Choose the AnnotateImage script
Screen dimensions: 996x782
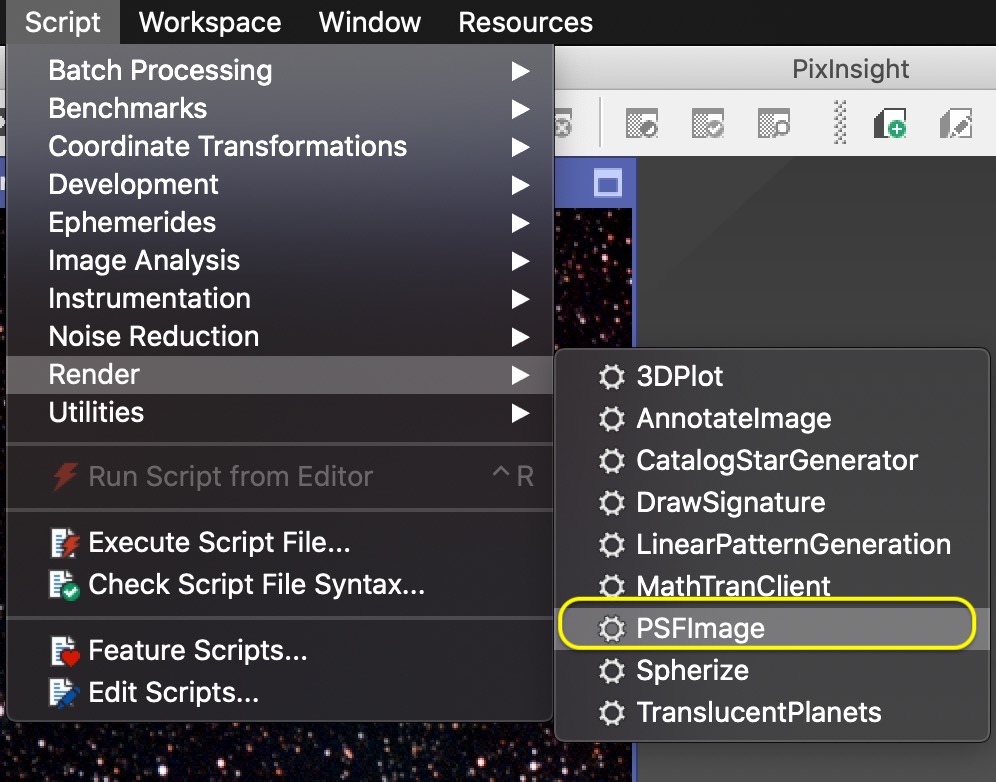click(733, 419)
